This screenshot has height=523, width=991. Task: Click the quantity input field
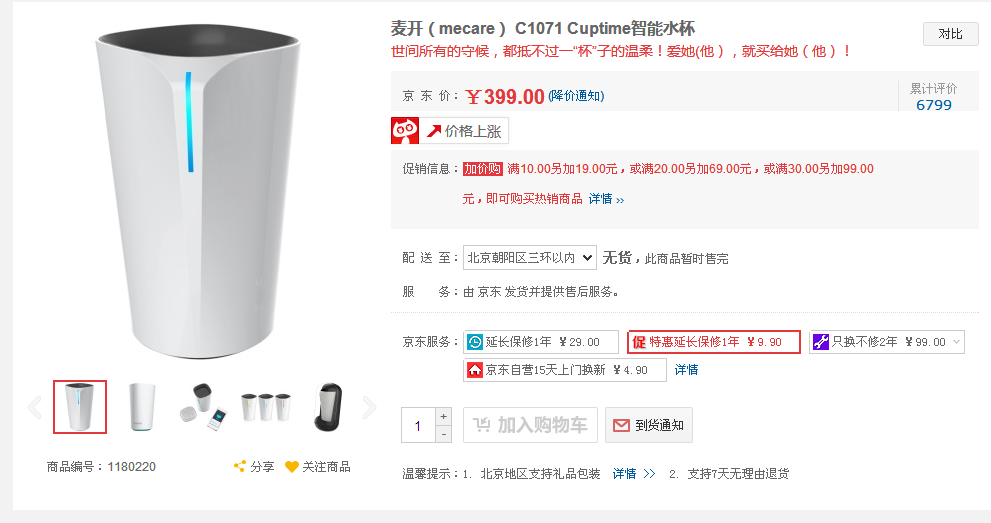418,425
